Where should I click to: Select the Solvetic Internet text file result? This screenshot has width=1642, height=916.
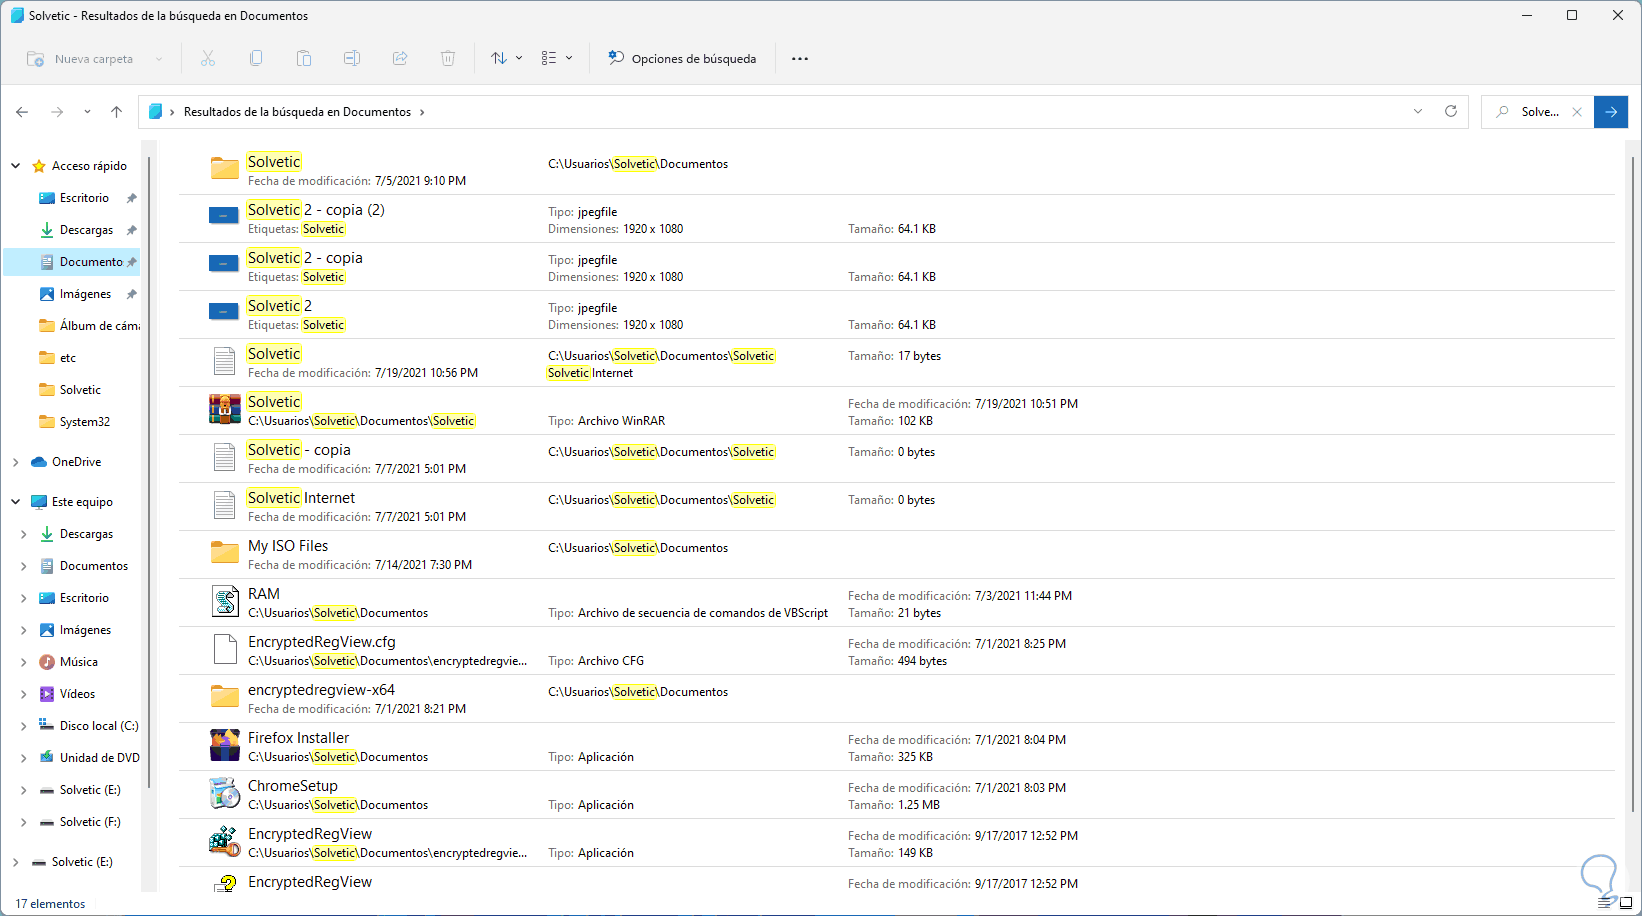point(897,507)
